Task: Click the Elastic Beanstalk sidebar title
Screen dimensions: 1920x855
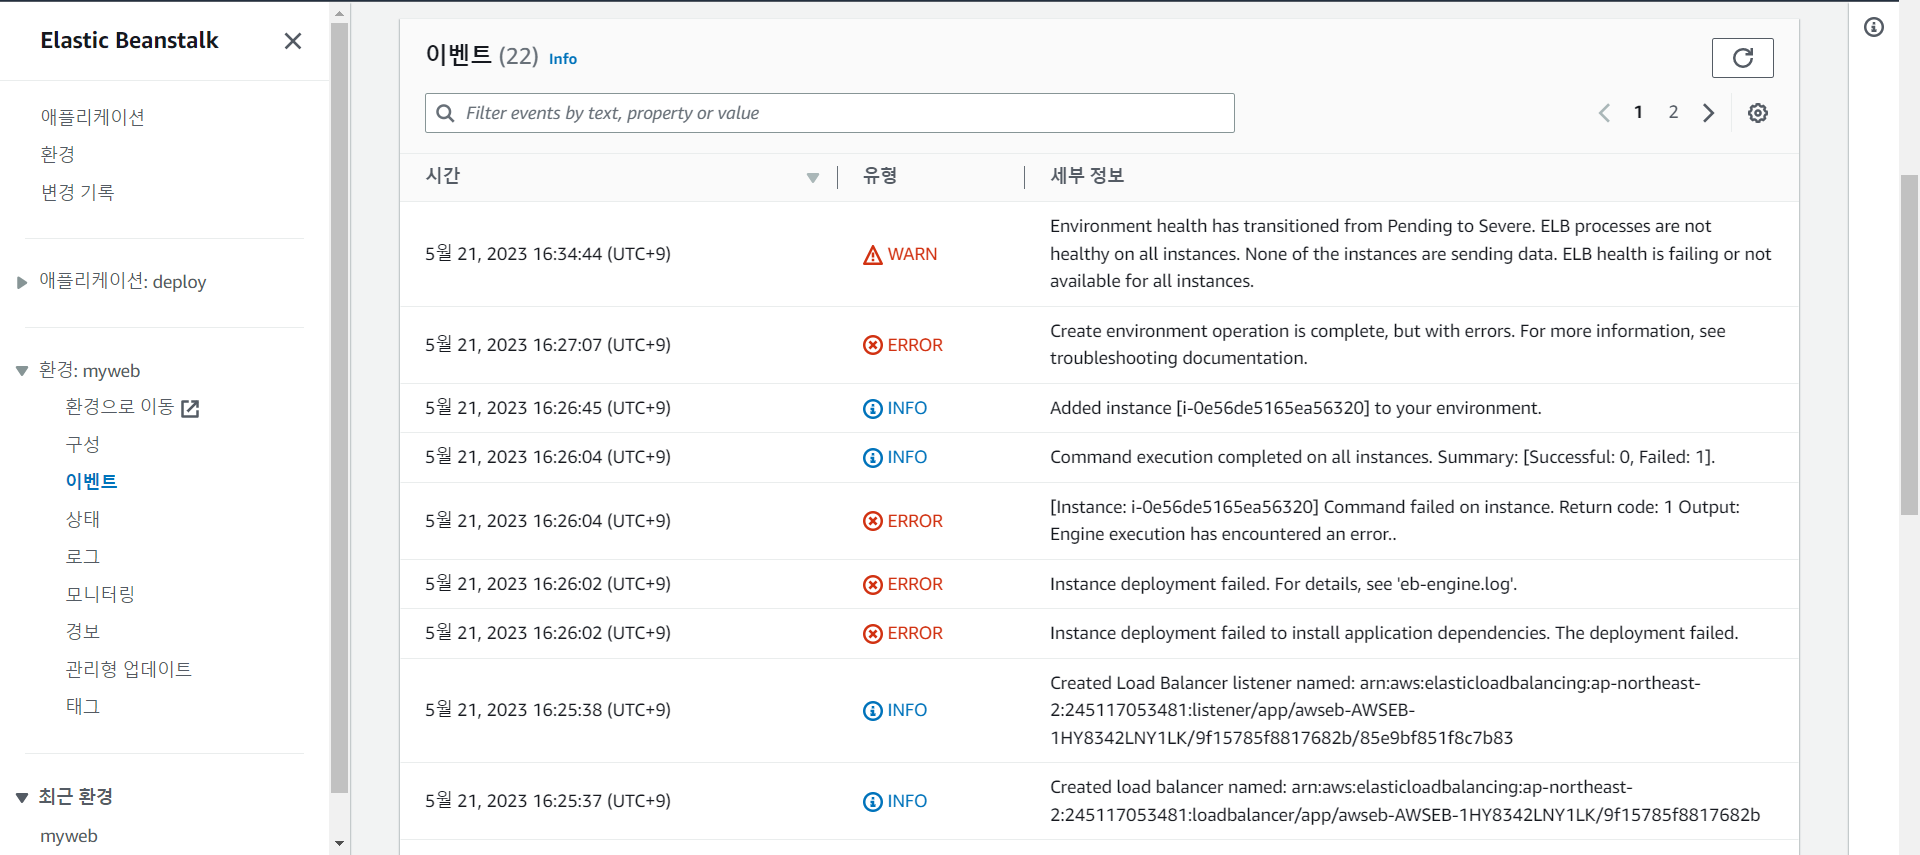Action: 129,41
